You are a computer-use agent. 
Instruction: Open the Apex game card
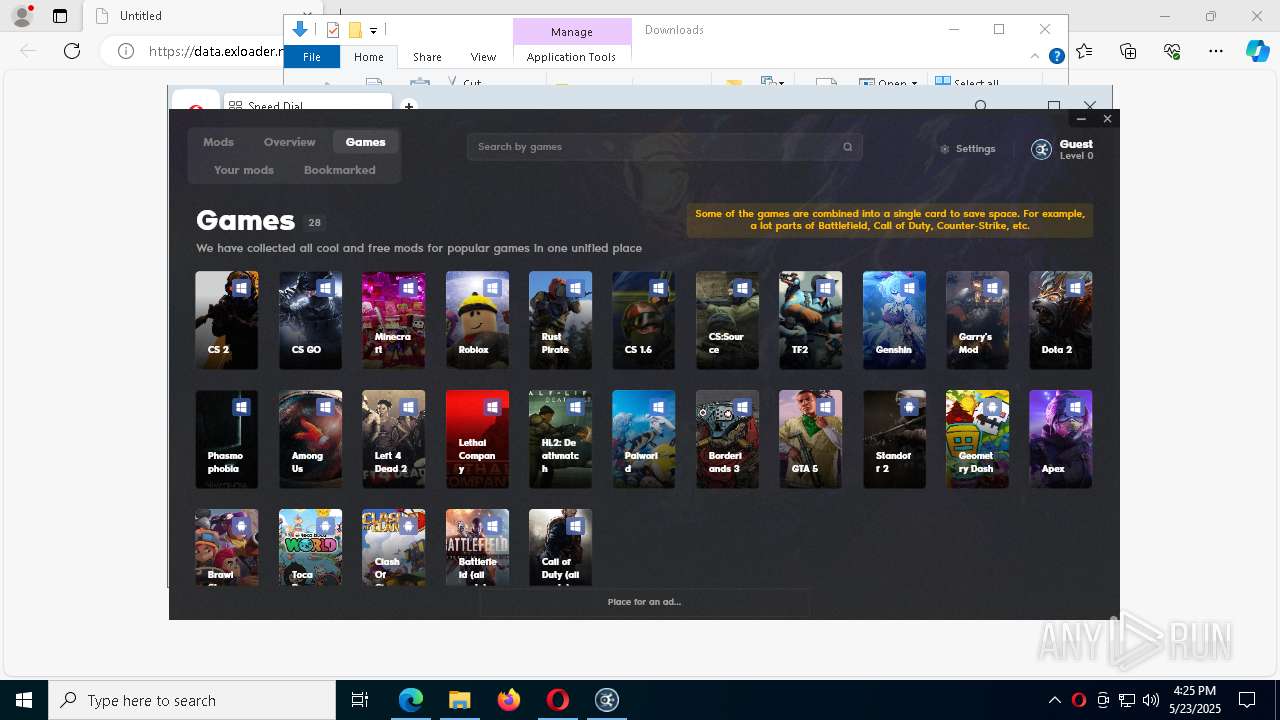click(x=1060, y=439)
